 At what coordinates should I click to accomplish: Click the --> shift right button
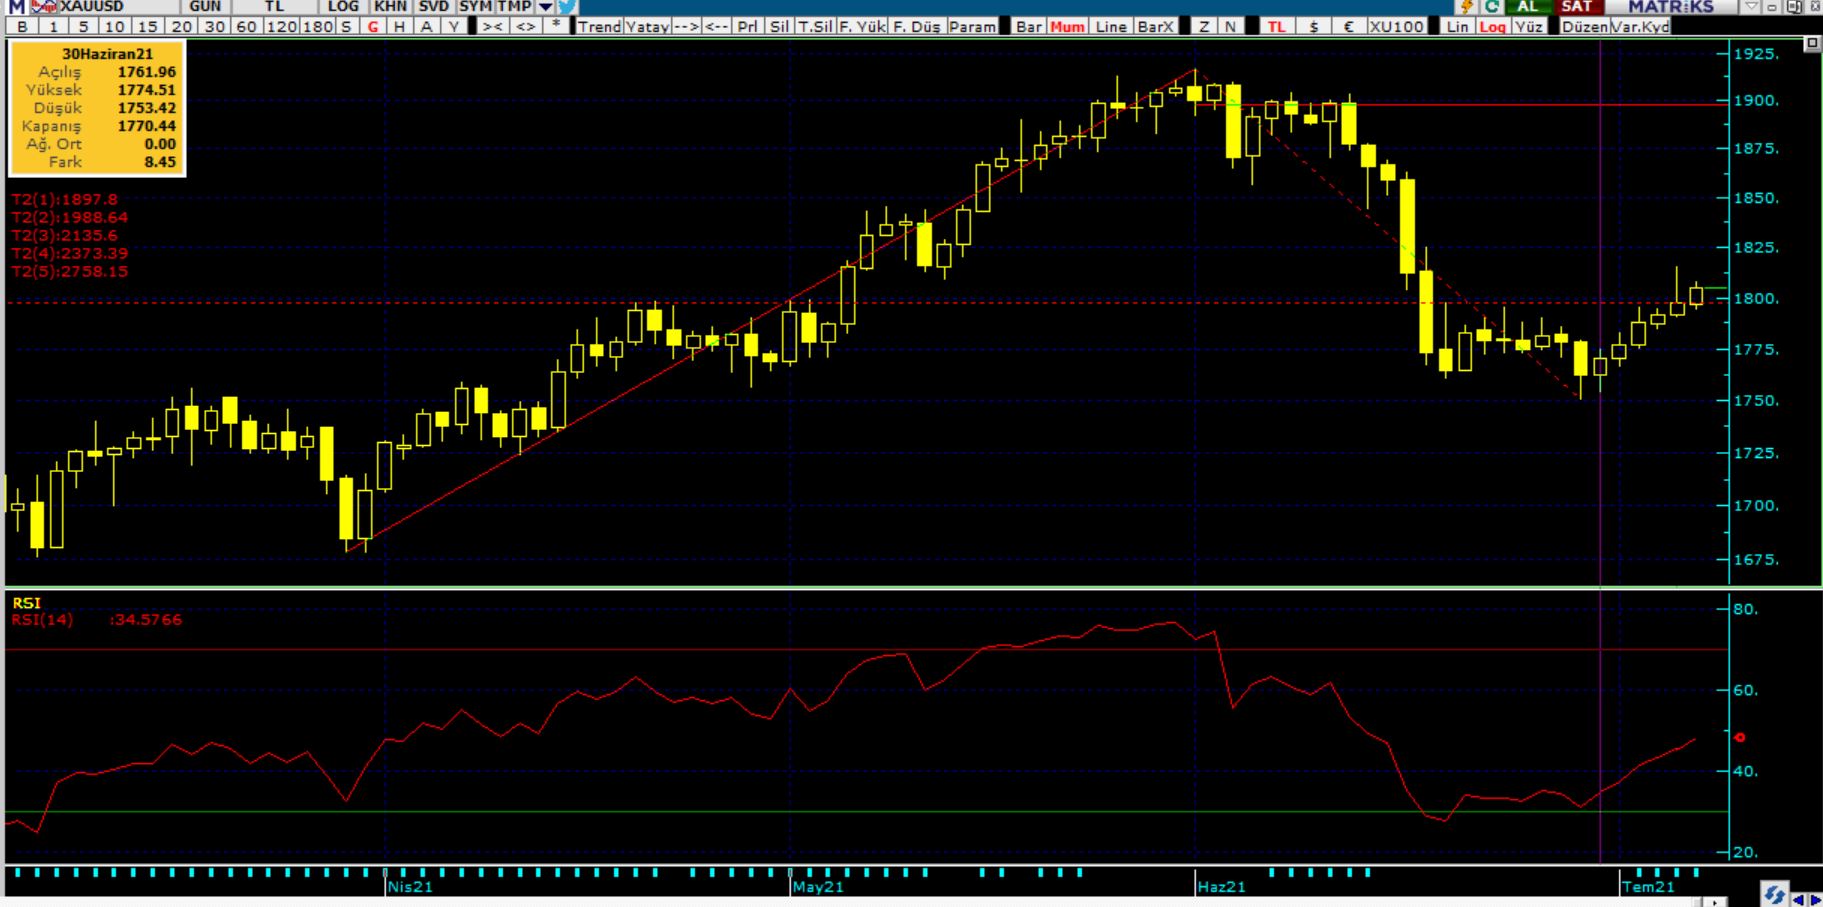pyautogui.click(x=686, y=27)
